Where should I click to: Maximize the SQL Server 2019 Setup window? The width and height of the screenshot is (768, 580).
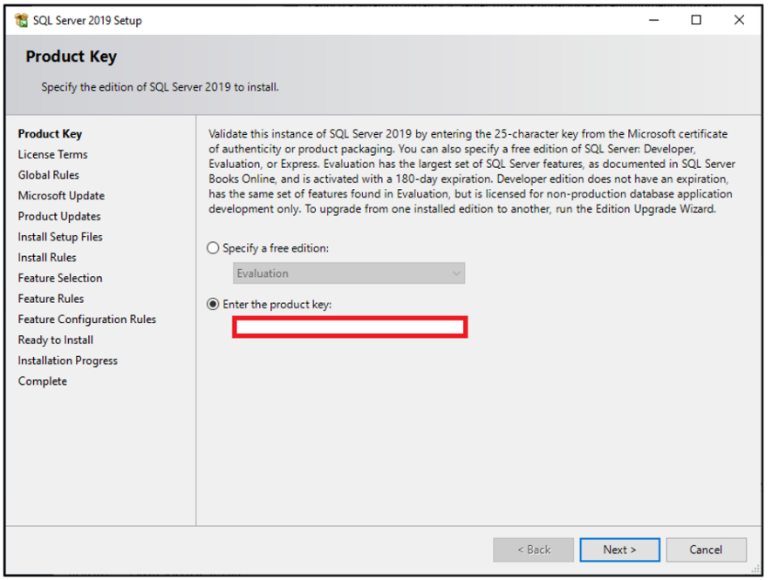(696, 20)
